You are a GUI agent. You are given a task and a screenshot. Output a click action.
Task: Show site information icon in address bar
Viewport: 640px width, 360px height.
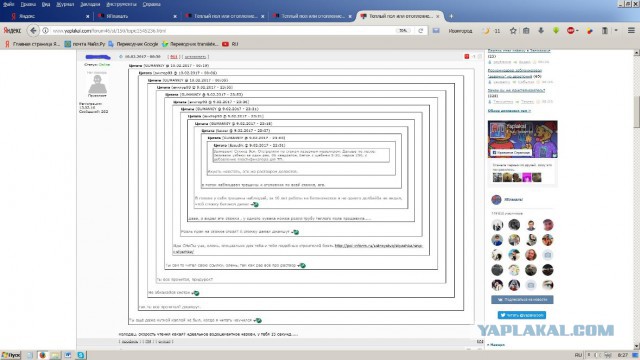tap(46, 31)
